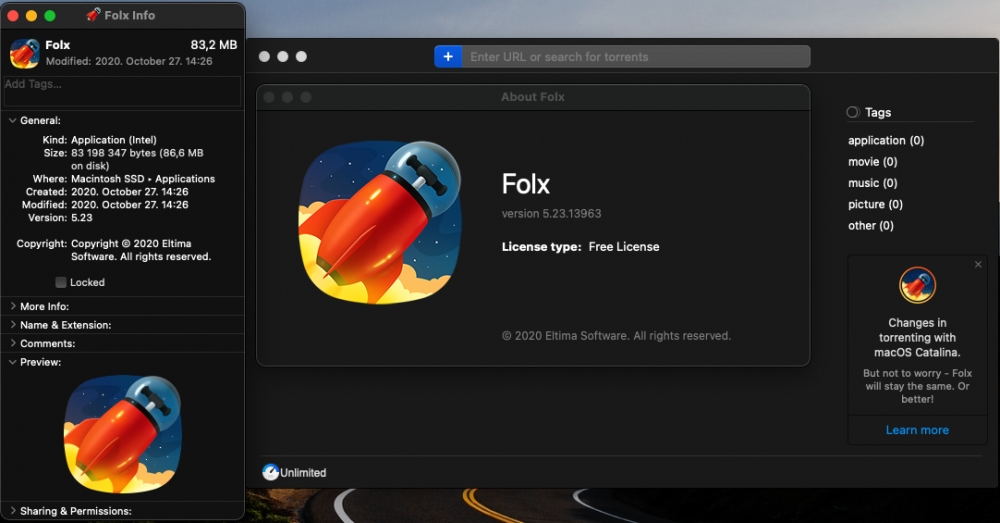
Task: Click the Folx rocket icon in promo card
Action: pyautogui.click(x=917, y=285)
